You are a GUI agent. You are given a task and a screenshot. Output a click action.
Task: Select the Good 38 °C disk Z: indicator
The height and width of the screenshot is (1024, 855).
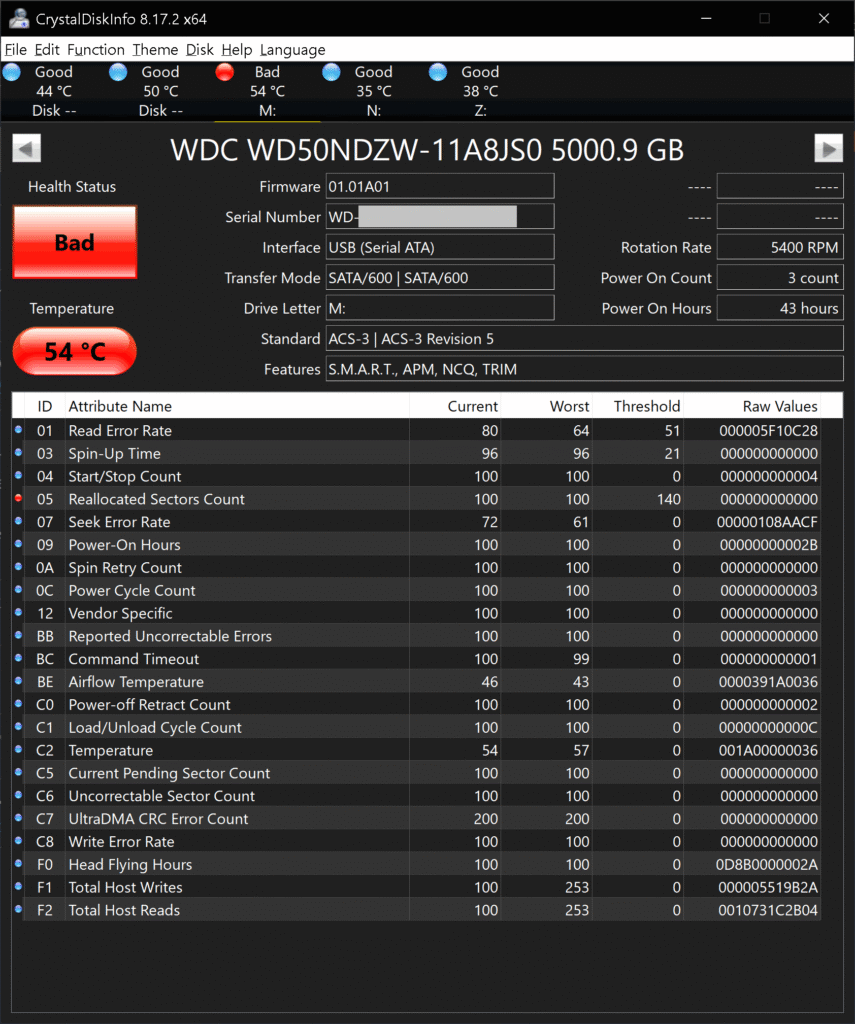tap(479, 91)
